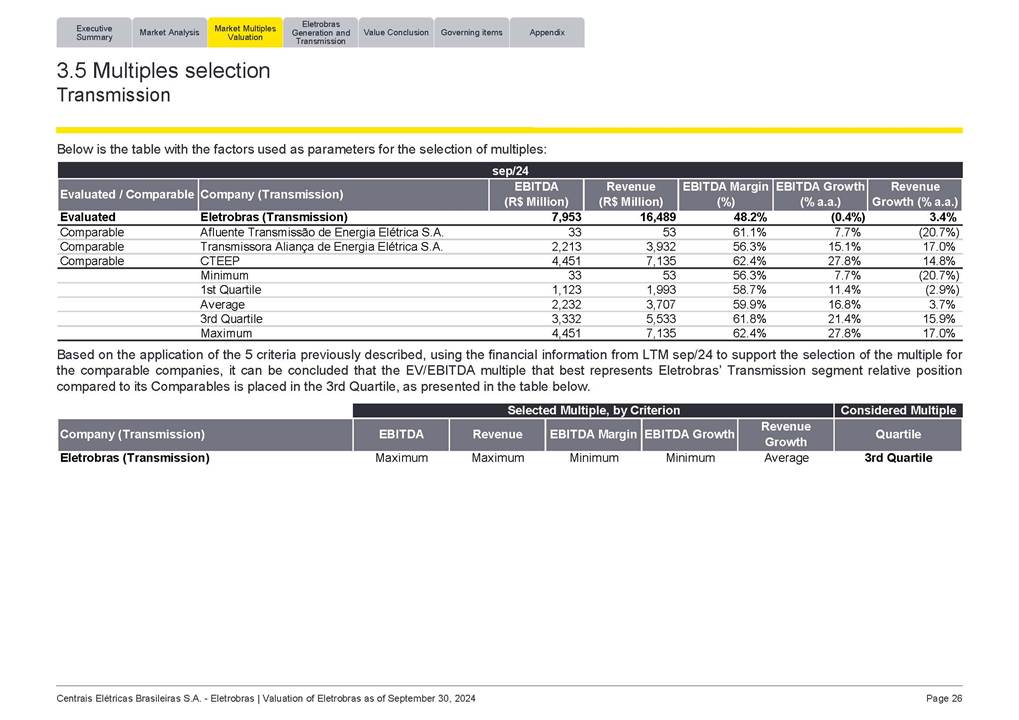
Task: Switch to the Appendix tab
Action: coord(547,32)
